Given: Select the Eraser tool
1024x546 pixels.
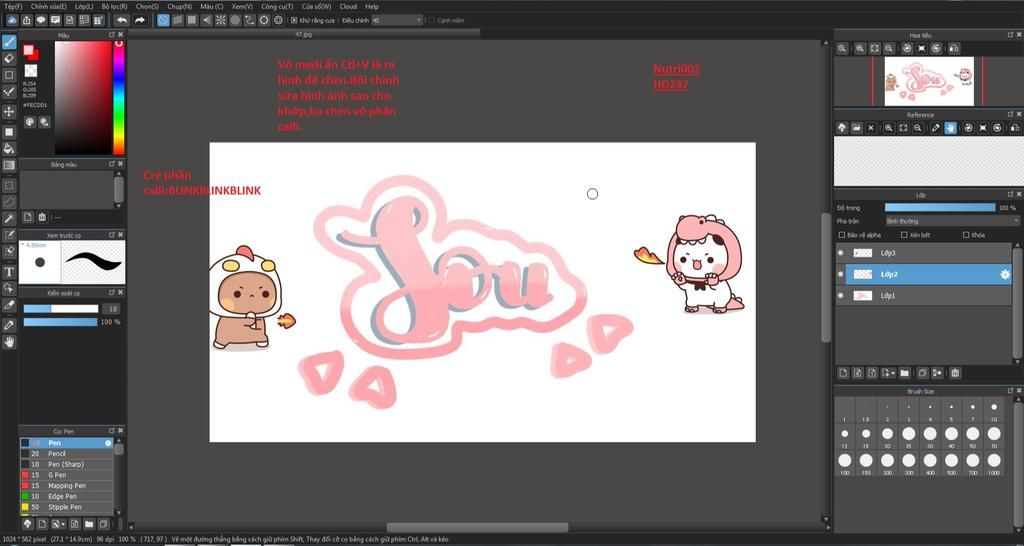Looking at the screenshot, I should (x=8, y=59).
